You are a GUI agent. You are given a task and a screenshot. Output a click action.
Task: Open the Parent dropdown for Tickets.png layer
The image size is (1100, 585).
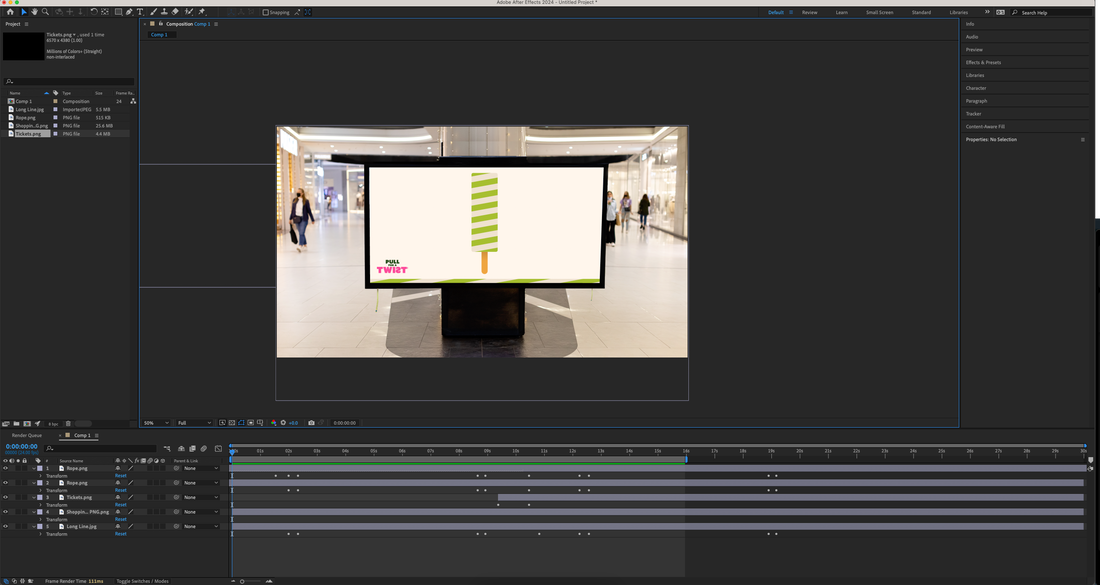point(201,497)
